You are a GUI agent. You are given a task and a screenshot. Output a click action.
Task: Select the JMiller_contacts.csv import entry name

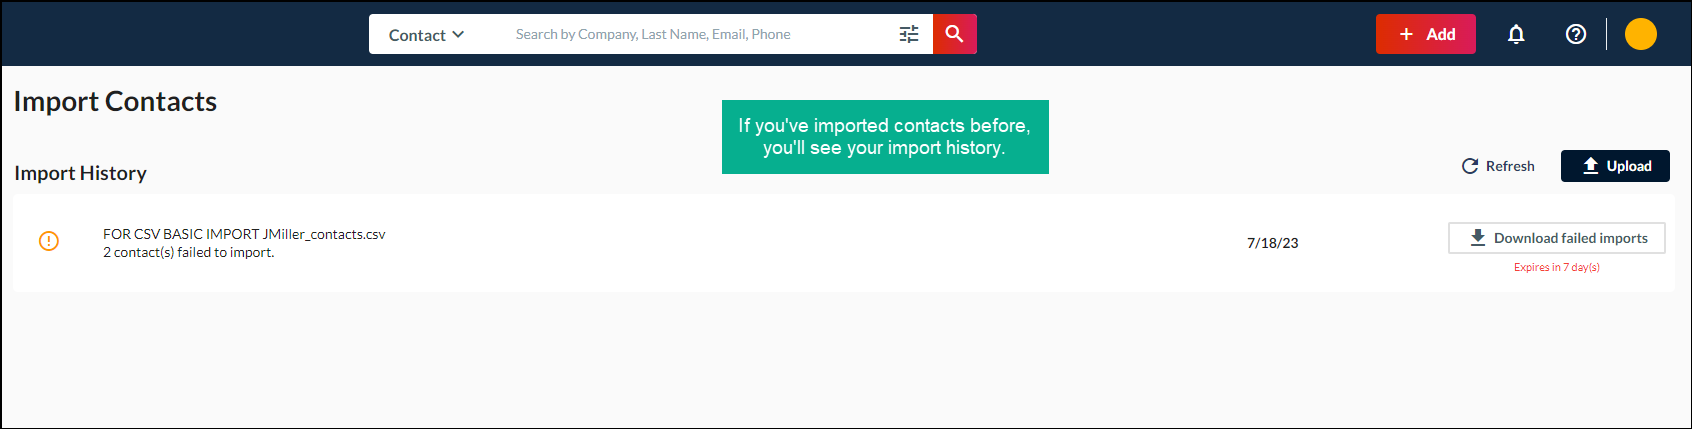244,234
